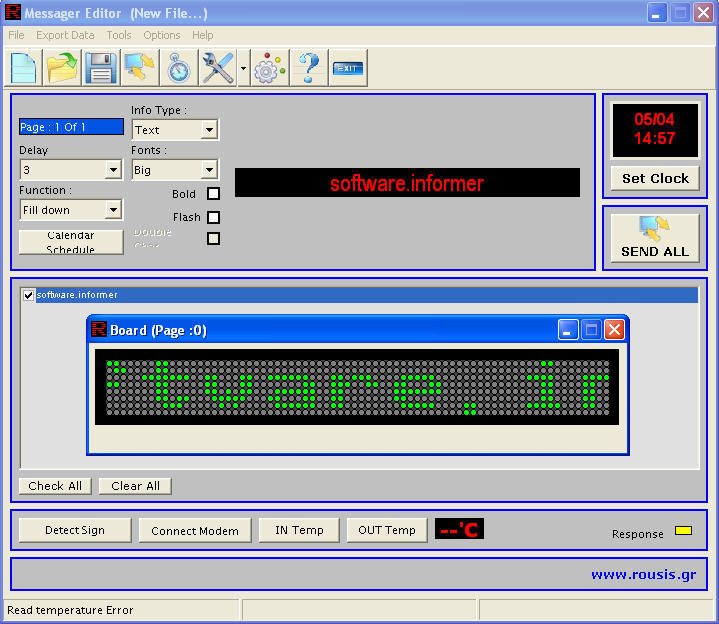
Task: Click the stopwatch clock toolbar icon
Action: tap(178, 68)
